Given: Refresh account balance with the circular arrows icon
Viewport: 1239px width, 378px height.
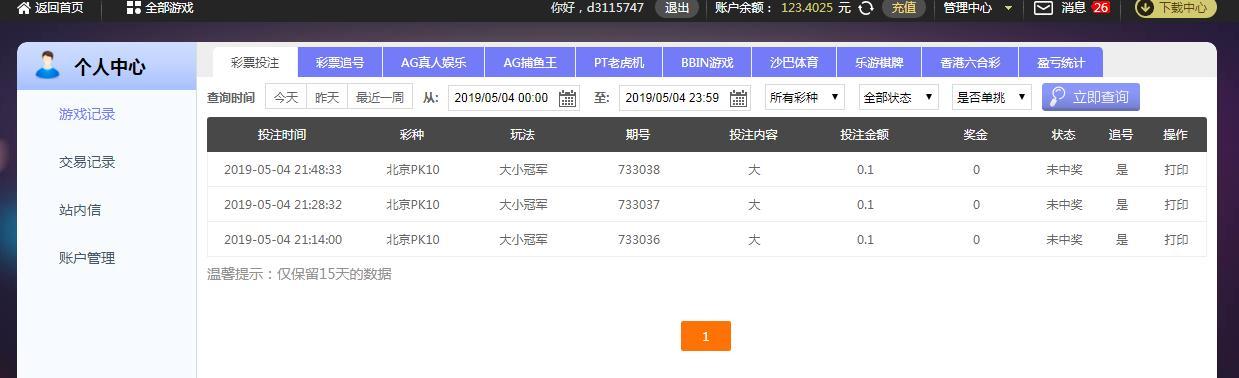Looking at the screenshot, I should 866,8.
